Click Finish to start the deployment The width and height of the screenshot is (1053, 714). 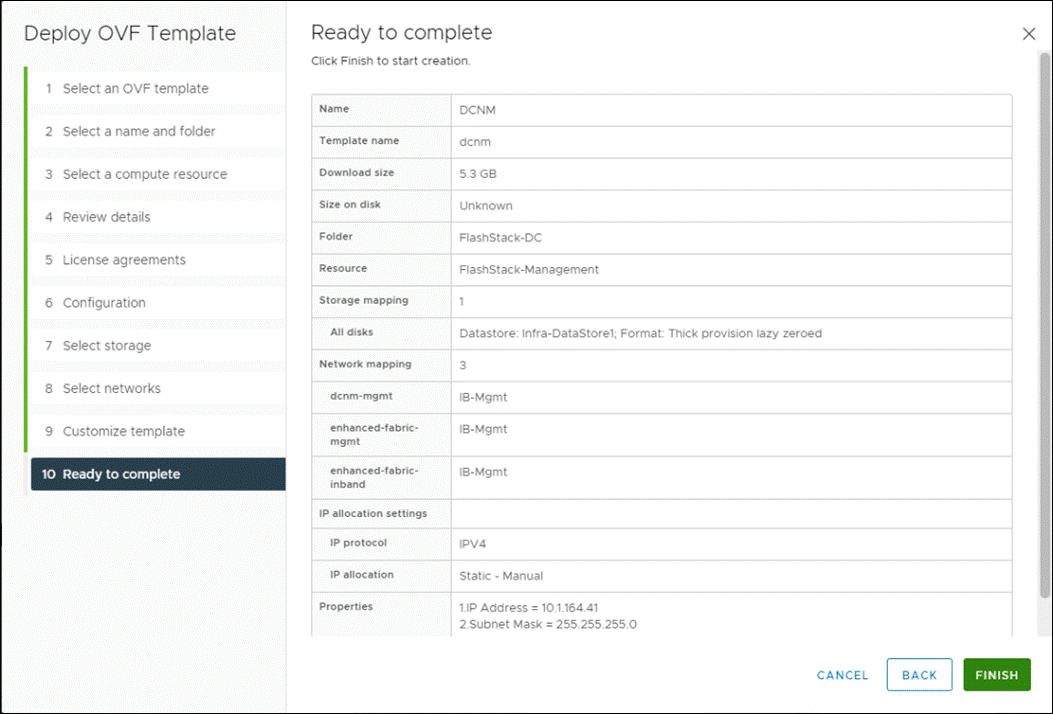[x=996, y=675]
